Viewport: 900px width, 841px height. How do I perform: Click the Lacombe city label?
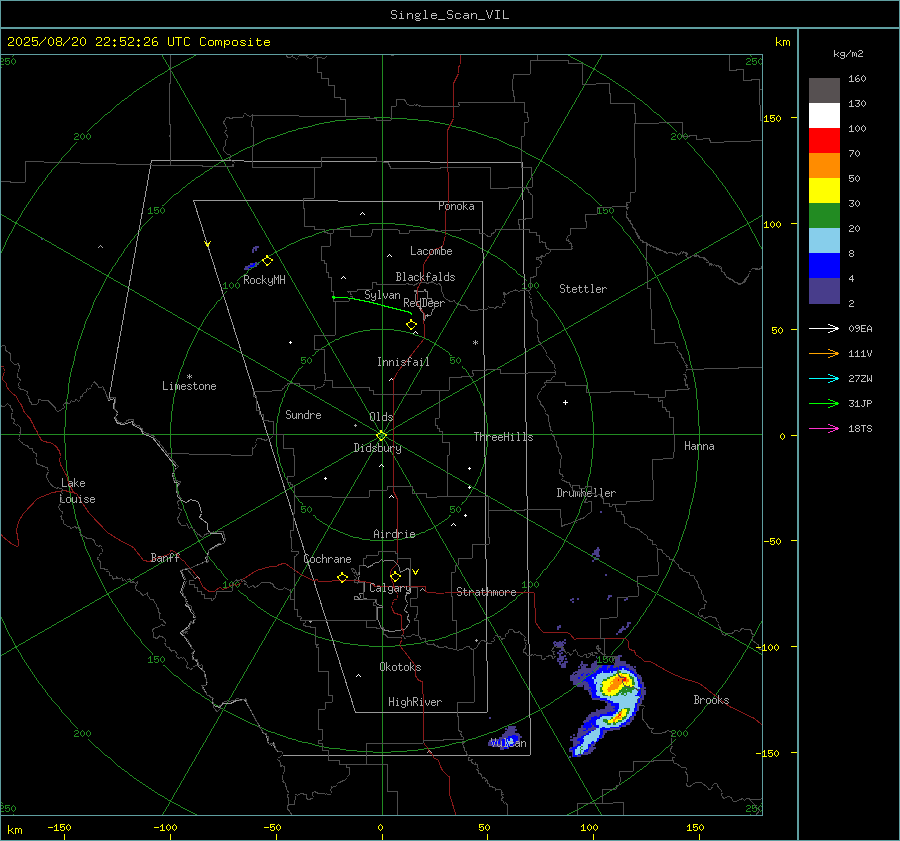pyautogui.click(x=431, y=251)
